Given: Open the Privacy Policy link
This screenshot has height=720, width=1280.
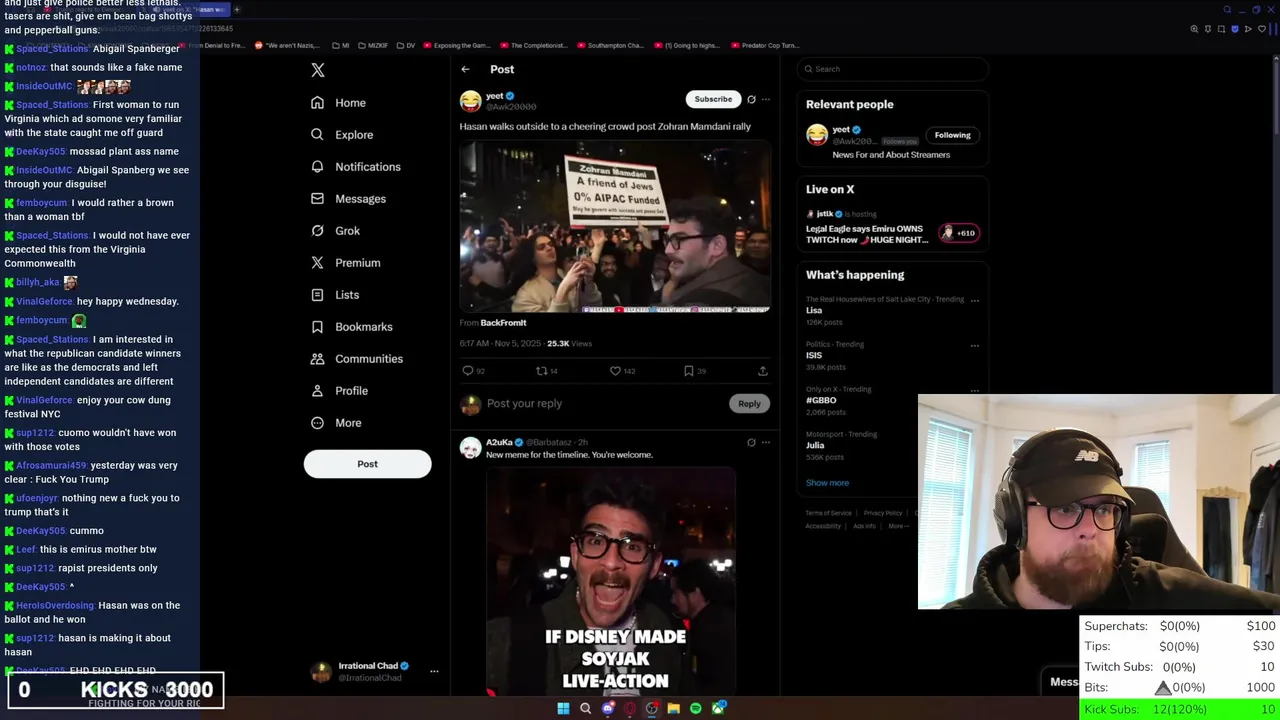Looking at the screenshot, I should coord(883,513).
